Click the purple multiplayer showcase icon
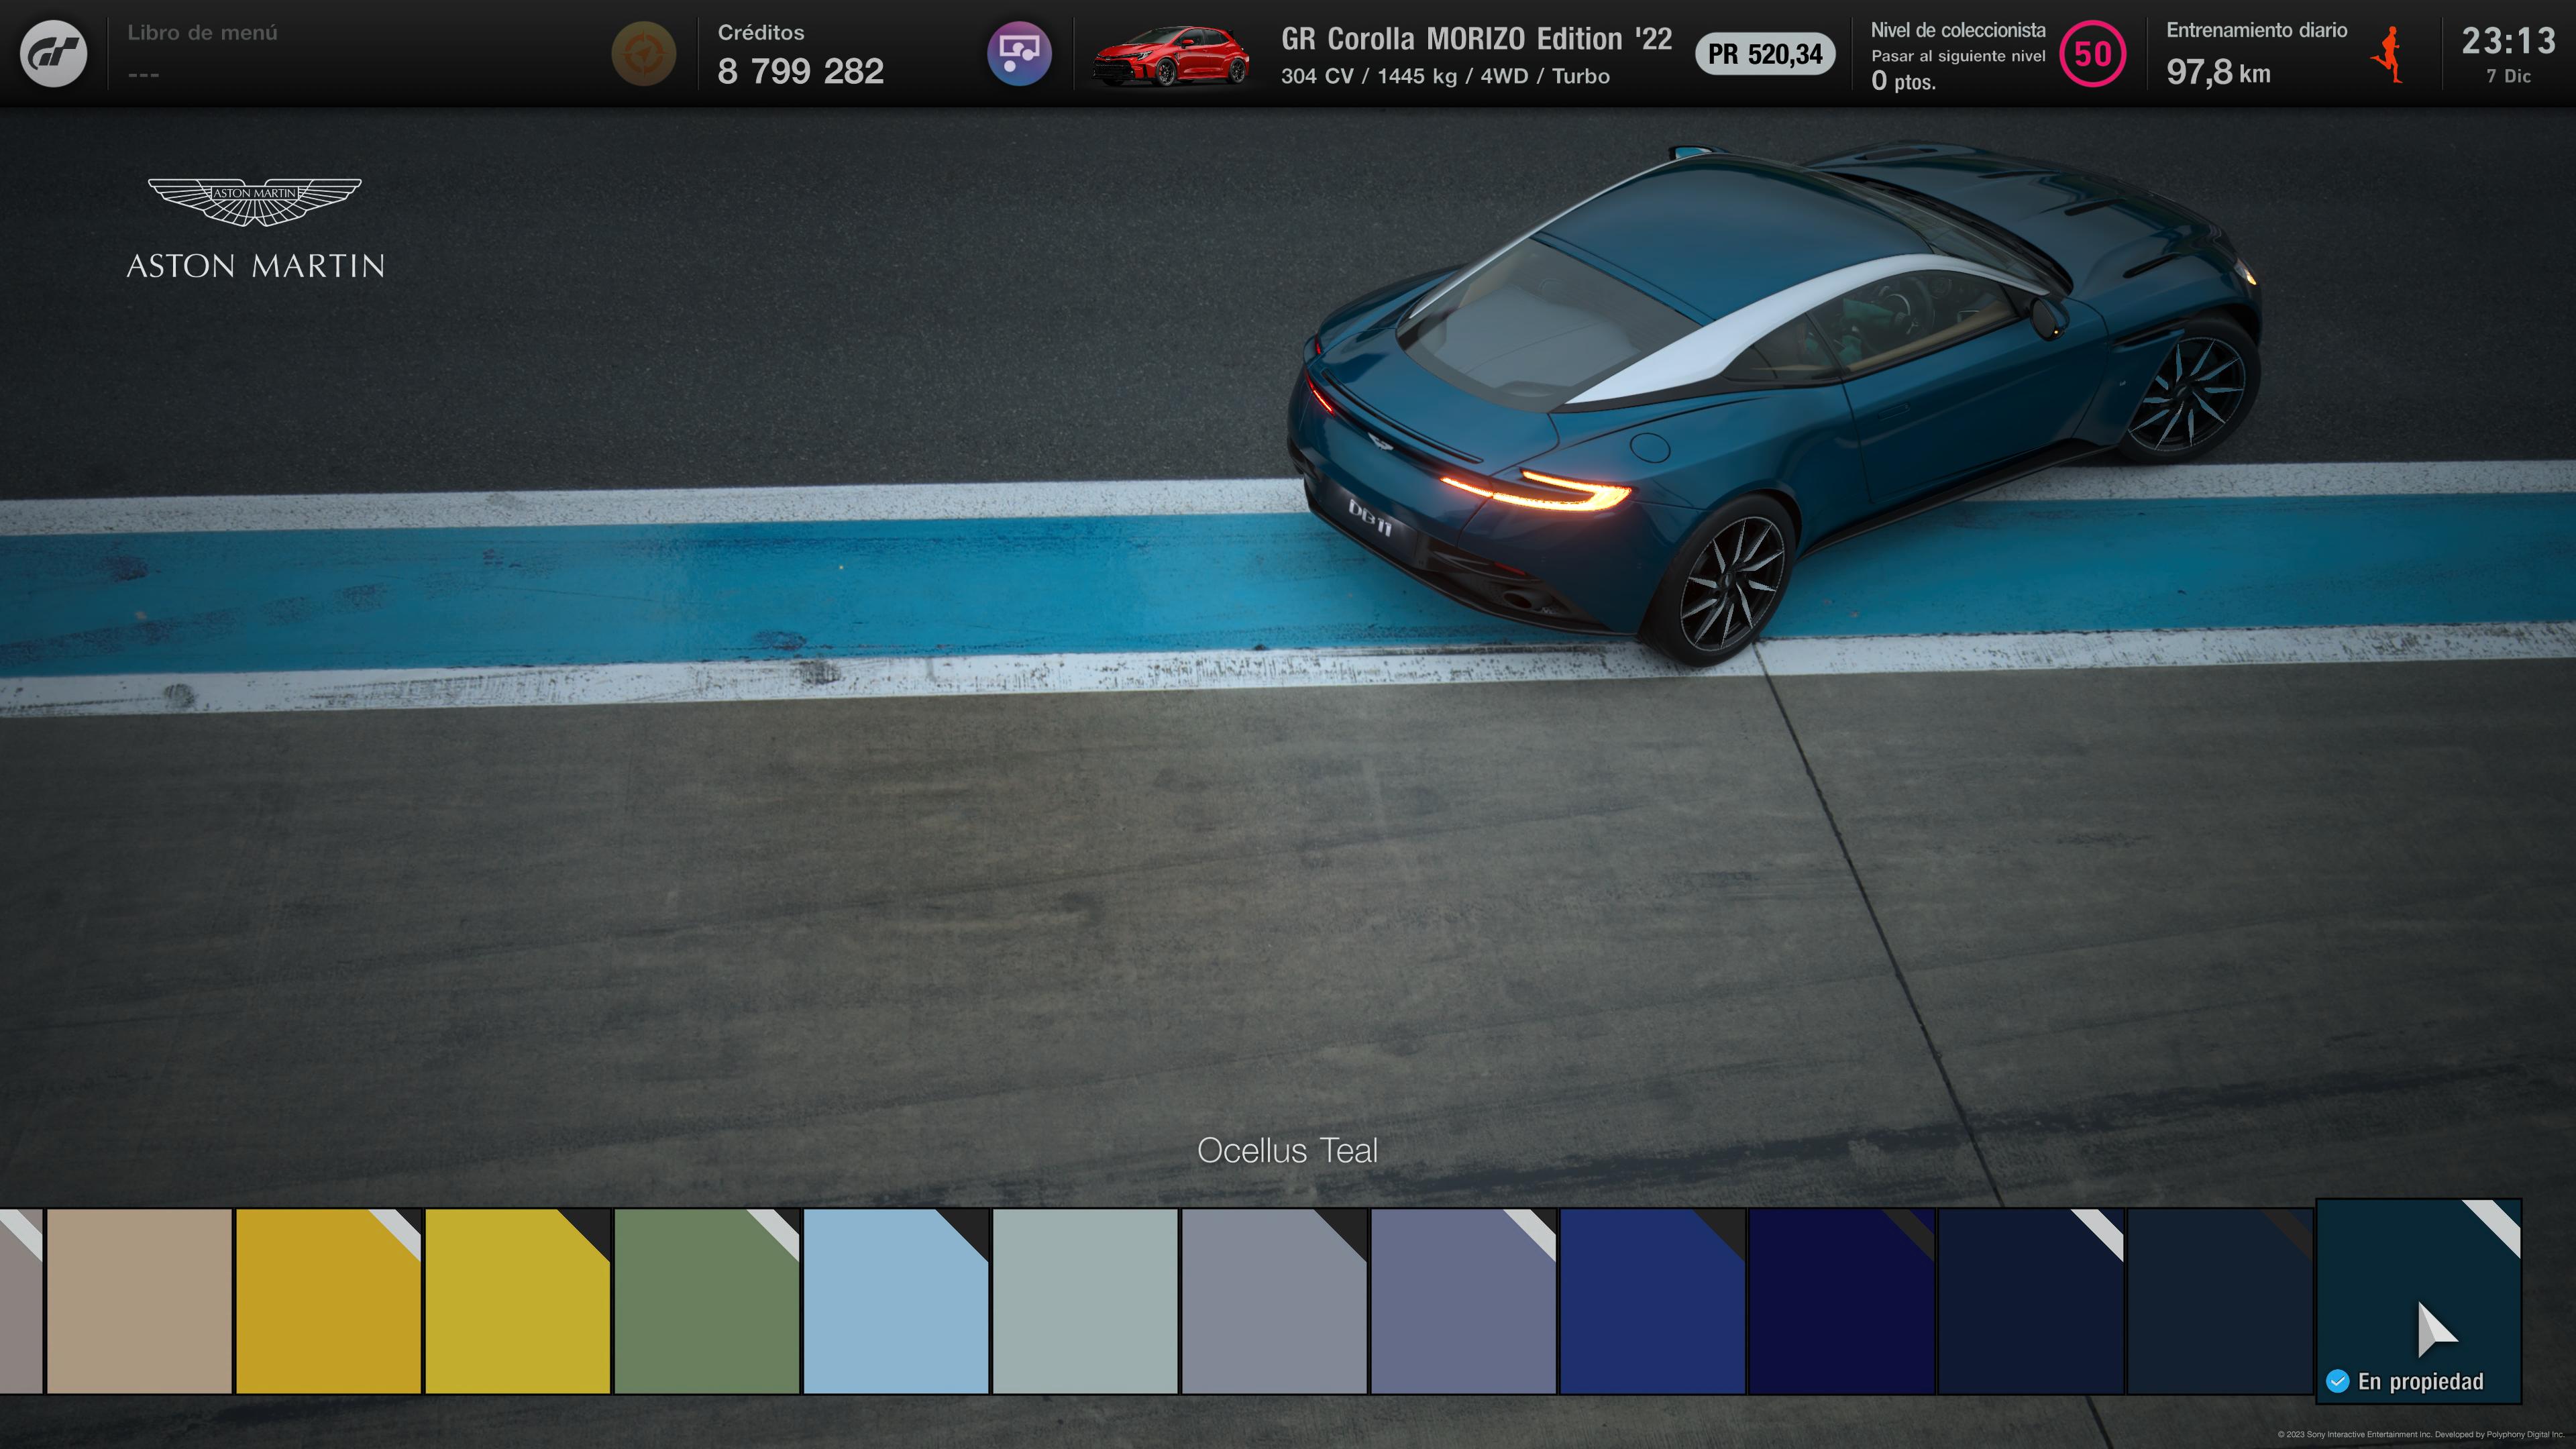Viewport: 2576px width, 1449px height. 1019,53
